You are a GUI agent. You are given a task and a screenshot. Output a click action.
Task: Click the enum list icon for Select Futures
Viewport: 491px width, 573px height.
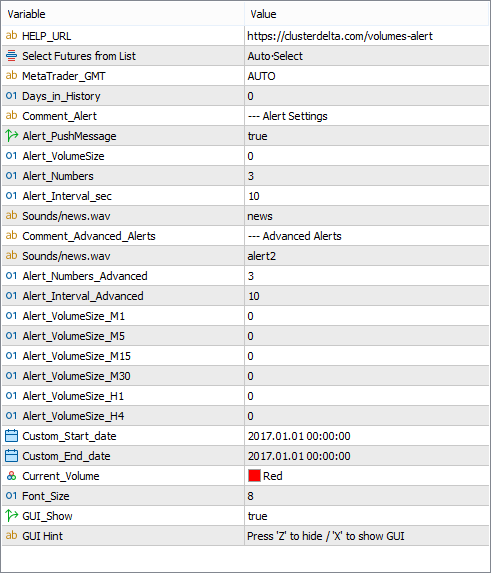click(x=11, y=56)
